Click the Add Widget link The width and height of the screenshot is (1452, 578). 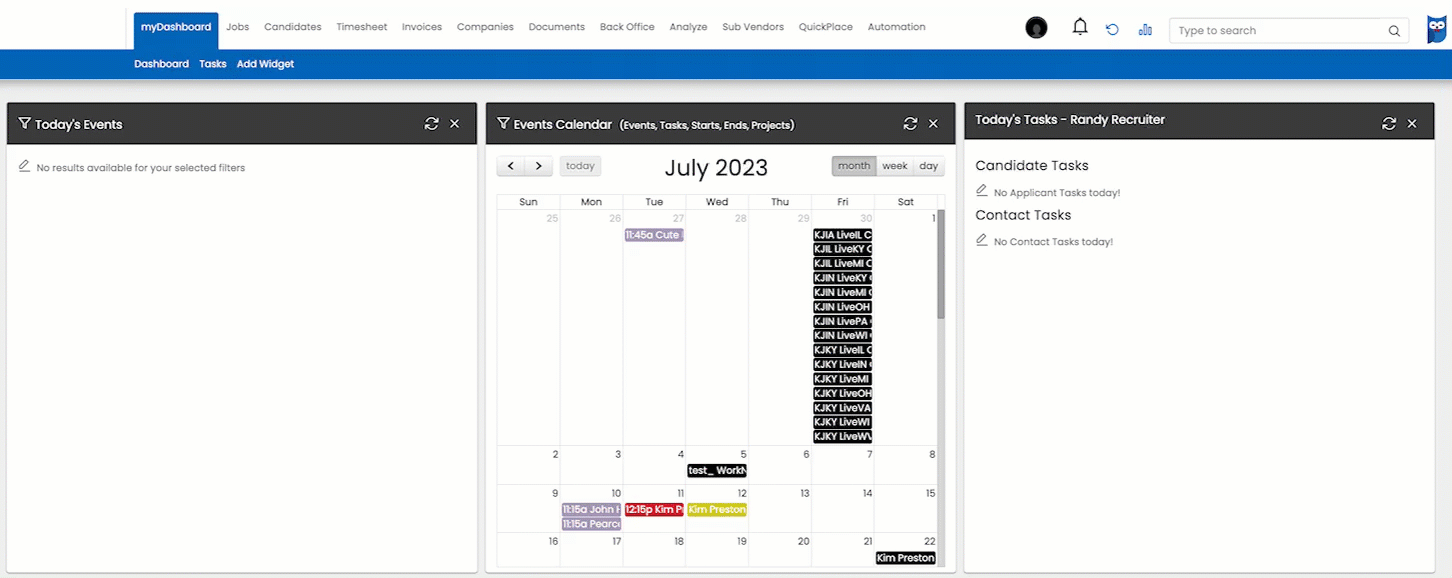coord(266,64)
